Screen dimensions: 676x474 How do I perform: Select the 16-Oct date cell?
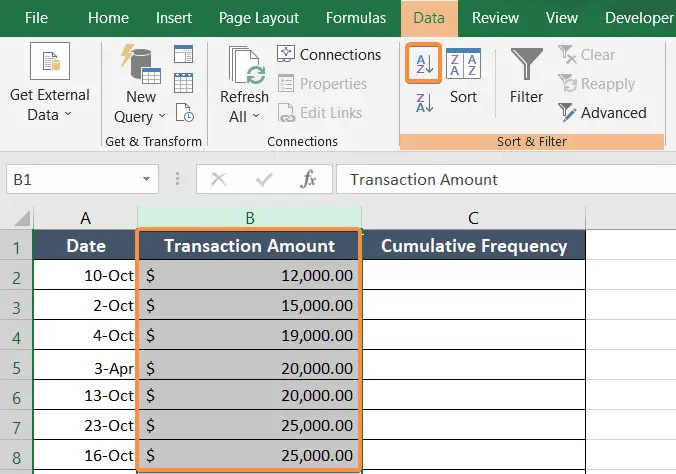(x=85, y=455)
